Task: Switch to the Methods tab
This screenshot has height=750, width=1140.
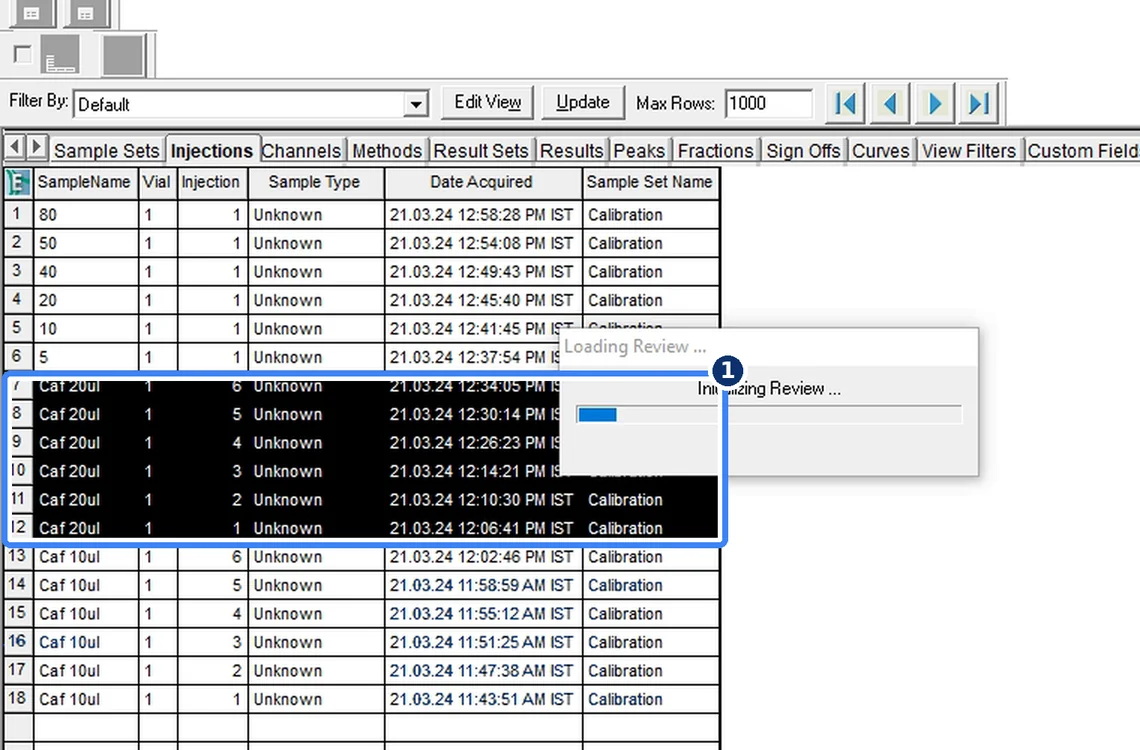Action: pos(387,150)
